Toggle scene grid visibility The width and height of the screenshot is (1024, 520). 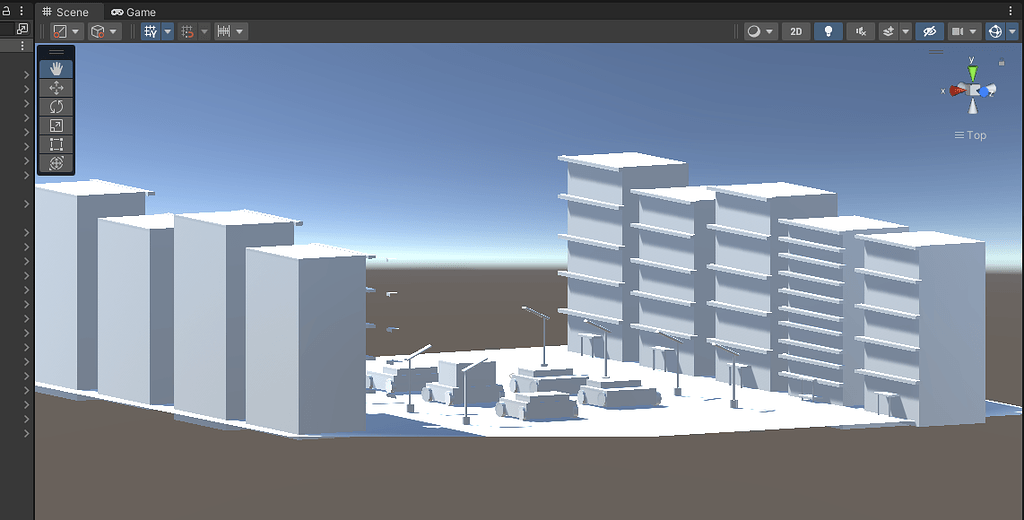pos(151,31)
